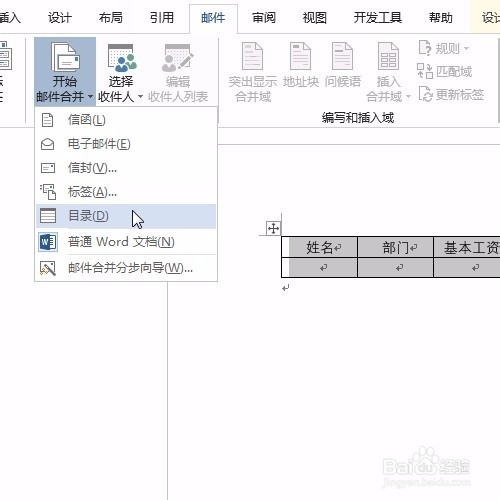Image resolution: width=500 pixels, height=500 pixels.
Task: Open the 帮助 ribbon tab
Action: point(441,17)
